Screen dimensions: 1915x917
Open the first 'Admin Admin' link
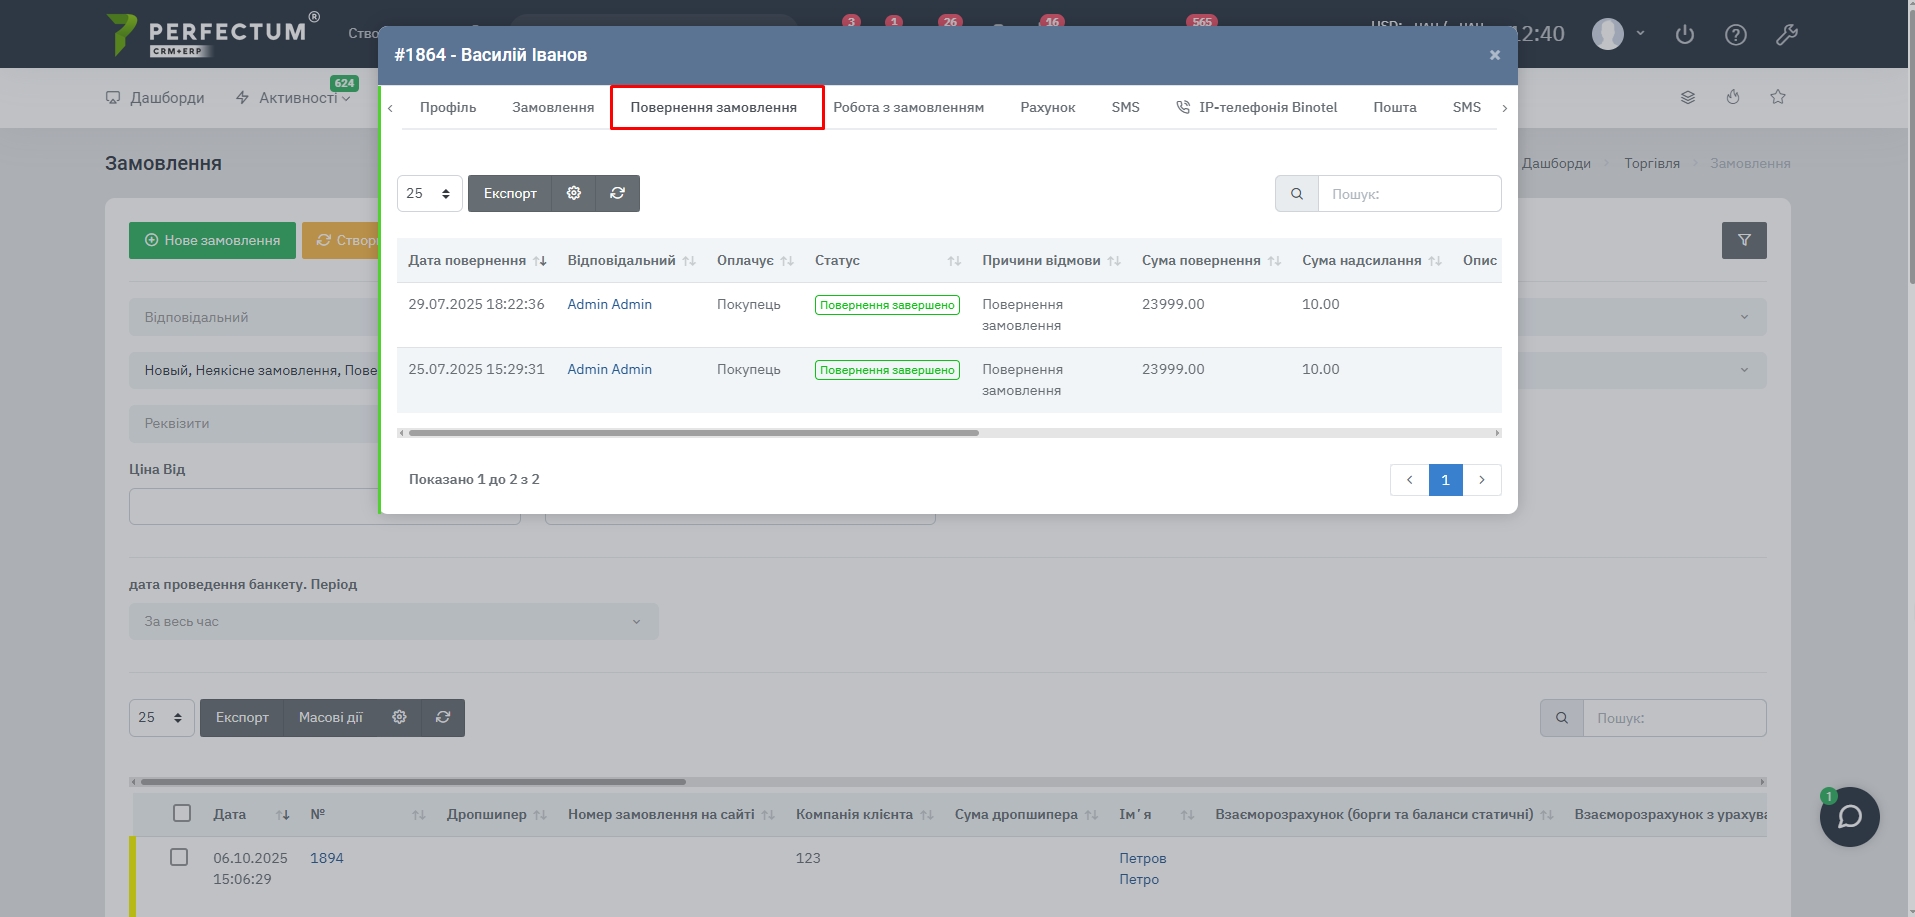(x=609, y=304)
